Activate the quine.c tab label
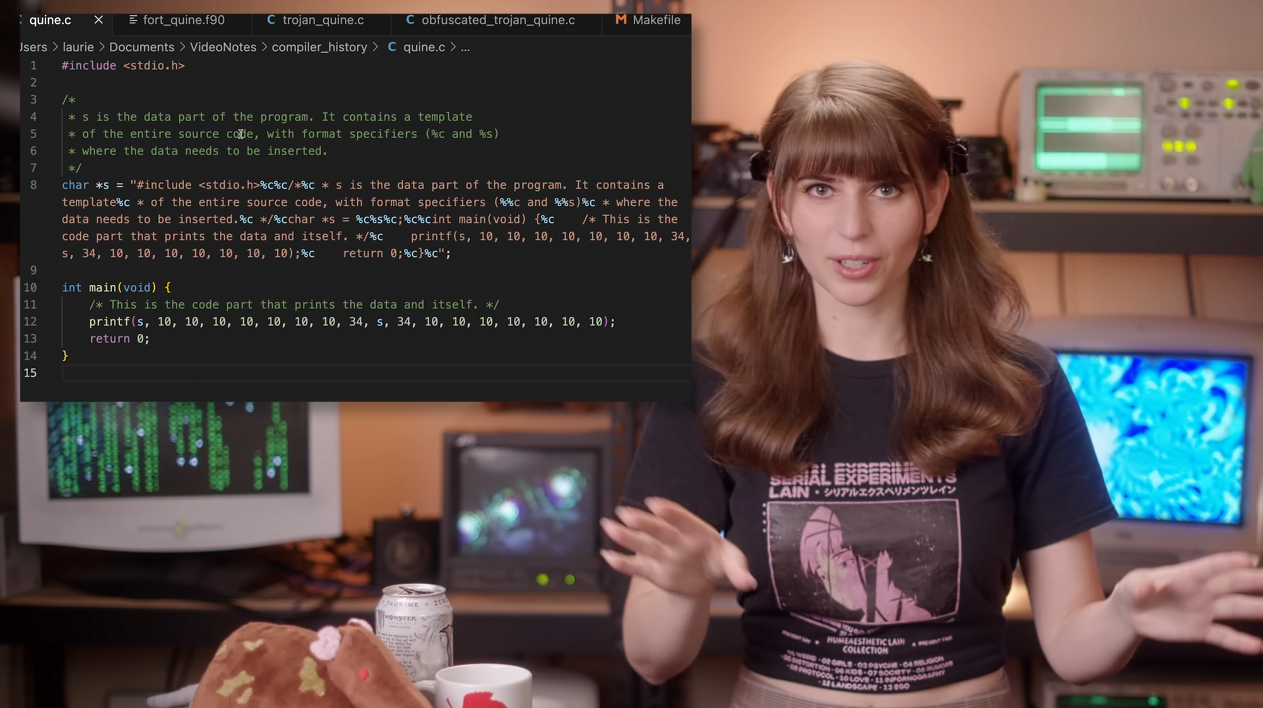1263x708 pixels. pyautogui.click(x=50, y=20)
